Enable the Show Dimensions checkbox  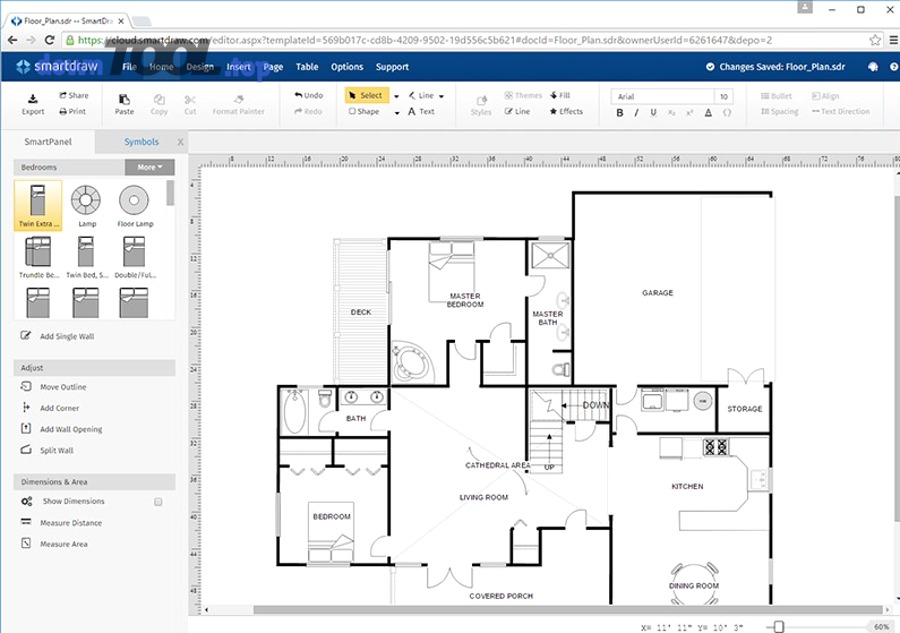point(158,502)
